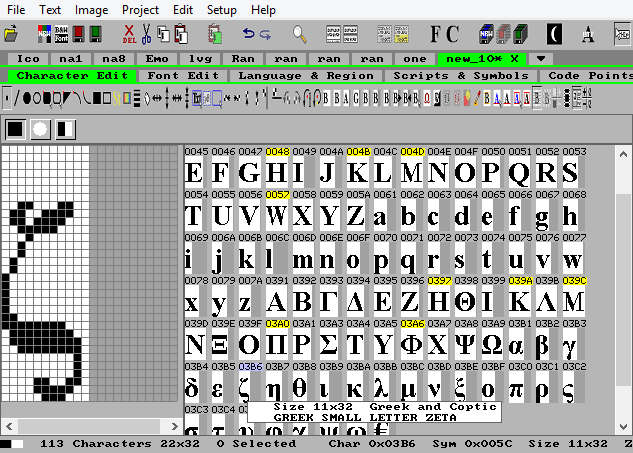
Task: Click the redo arrow icon
Action: click(x=265, y=34)
